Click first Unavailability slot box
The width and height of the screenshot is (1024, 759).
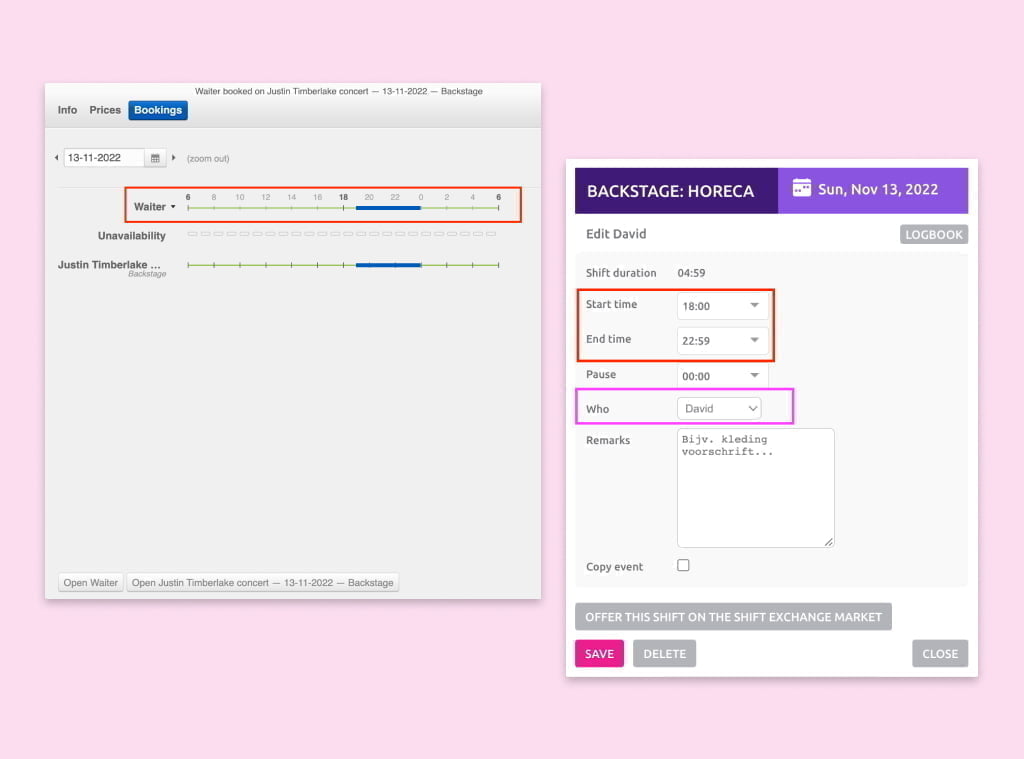tap(191, 235)
